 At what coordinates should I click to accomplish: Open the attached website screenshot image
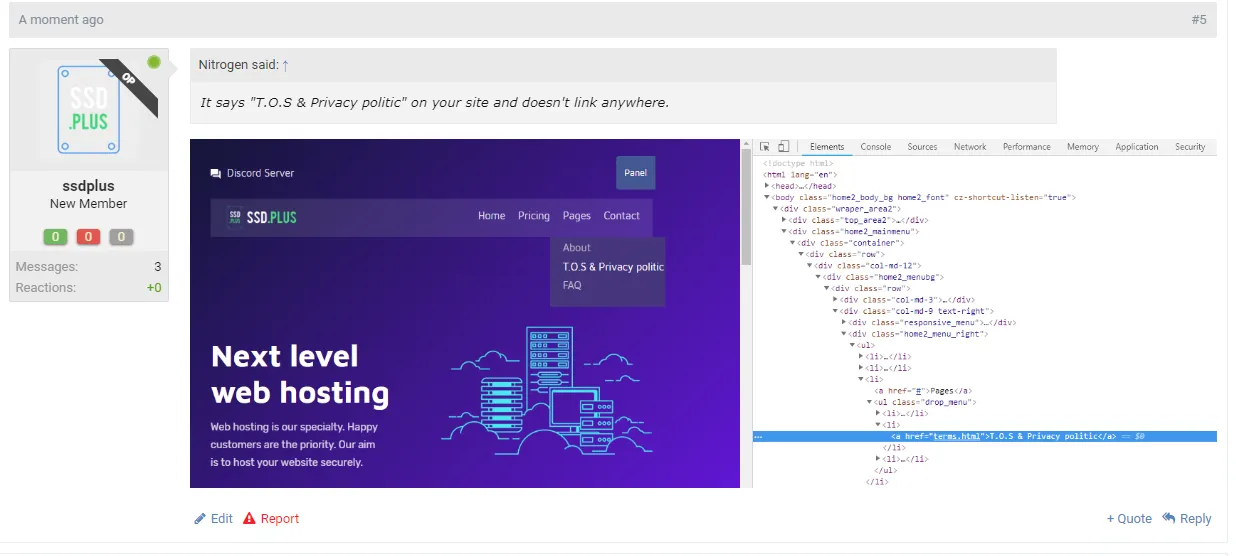[x=703, y=313]
